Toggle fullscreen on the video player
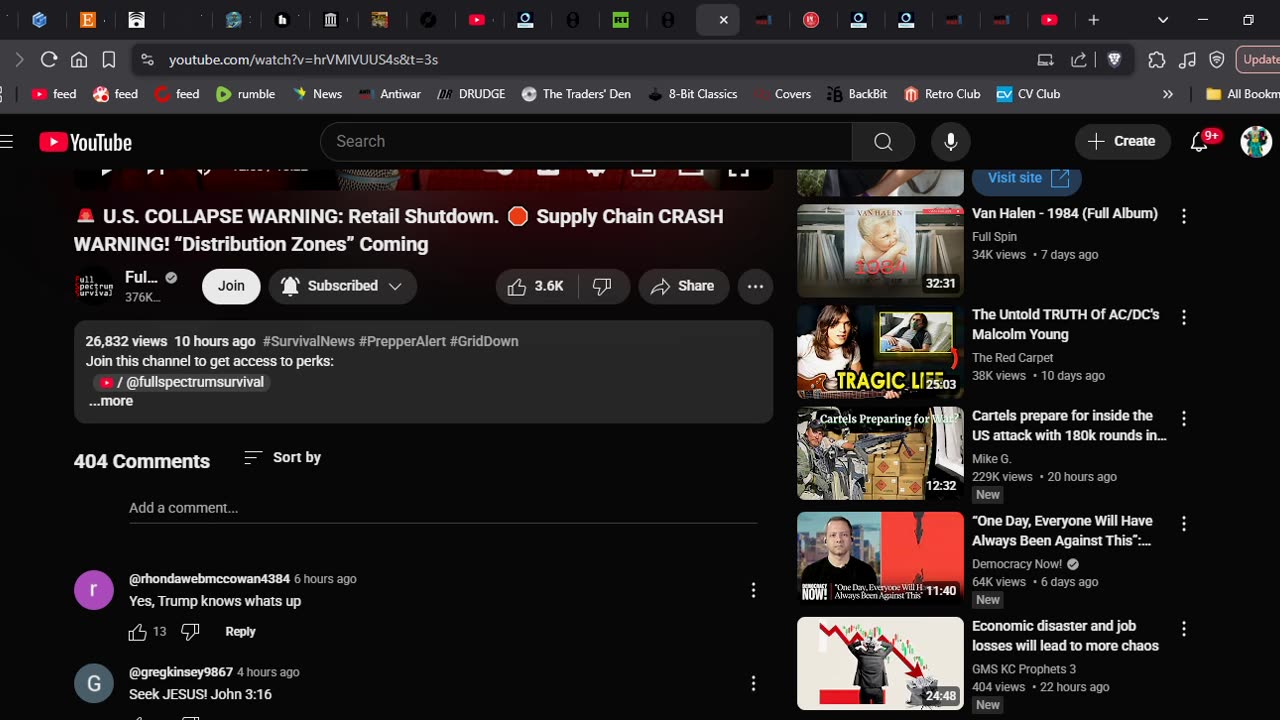The image size is (1280, 720). tap(738, 171)
